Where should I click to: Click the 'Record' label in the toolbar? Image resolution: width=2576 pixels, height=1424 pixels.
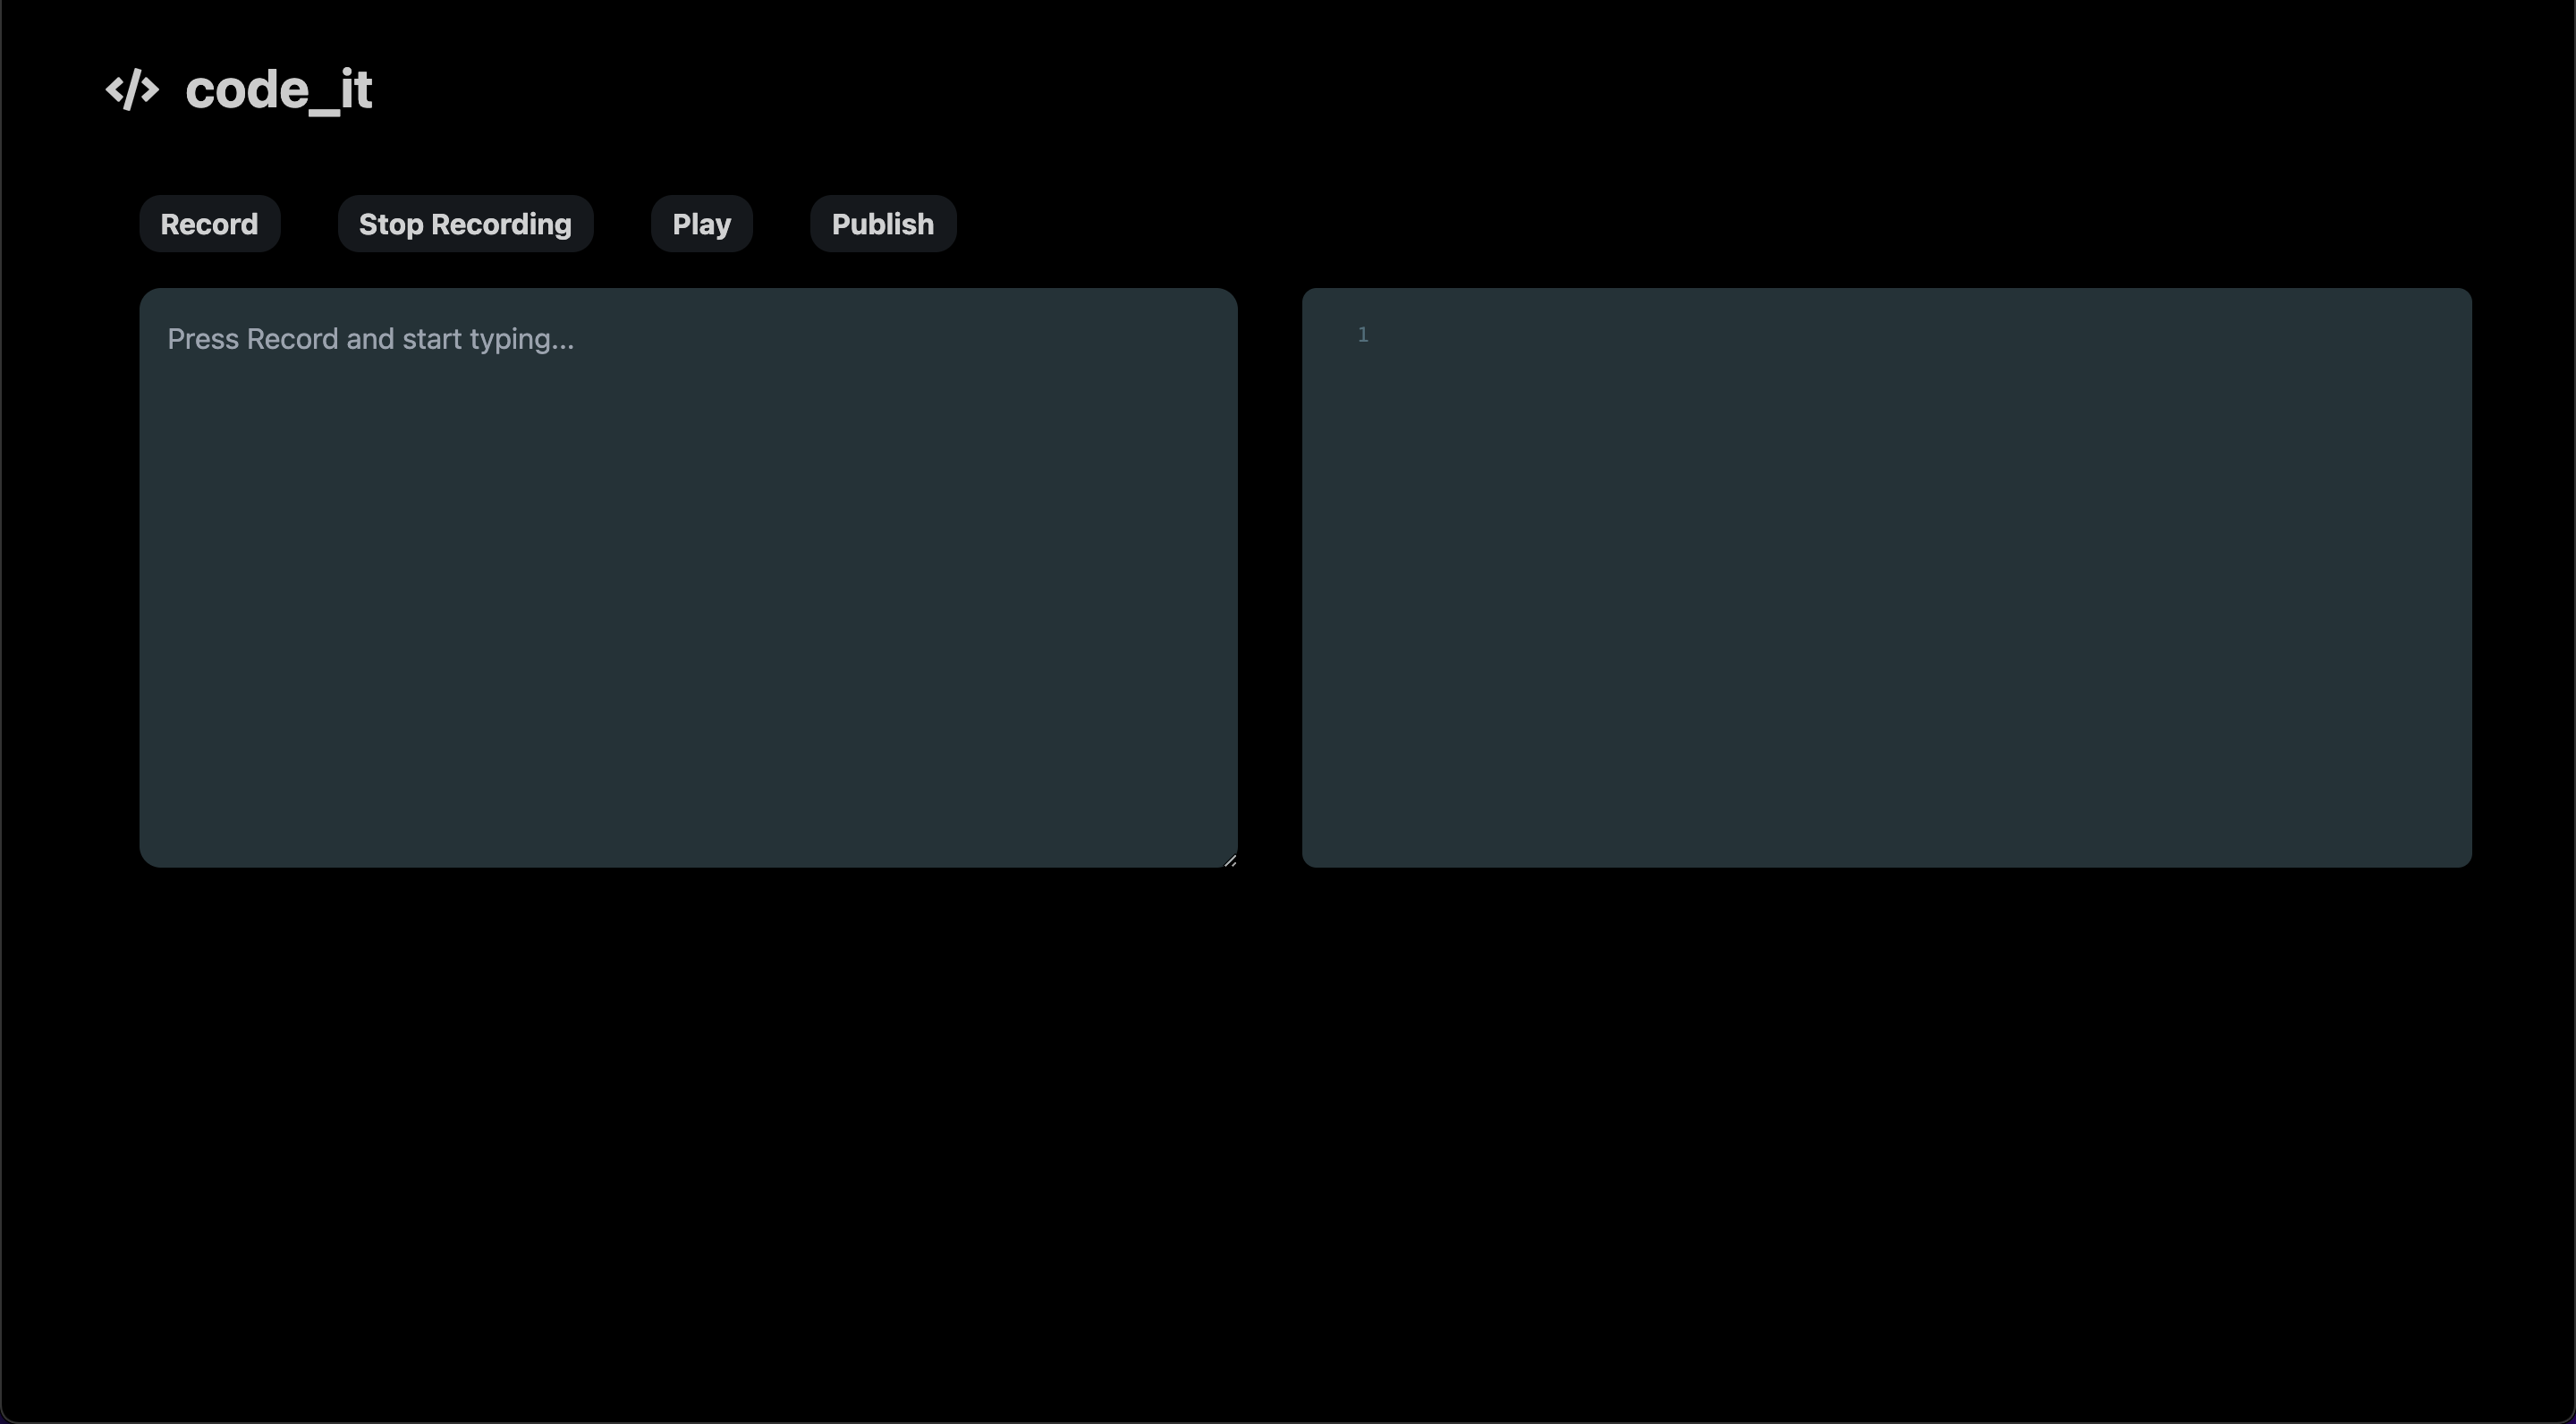[x=209, y=224]
